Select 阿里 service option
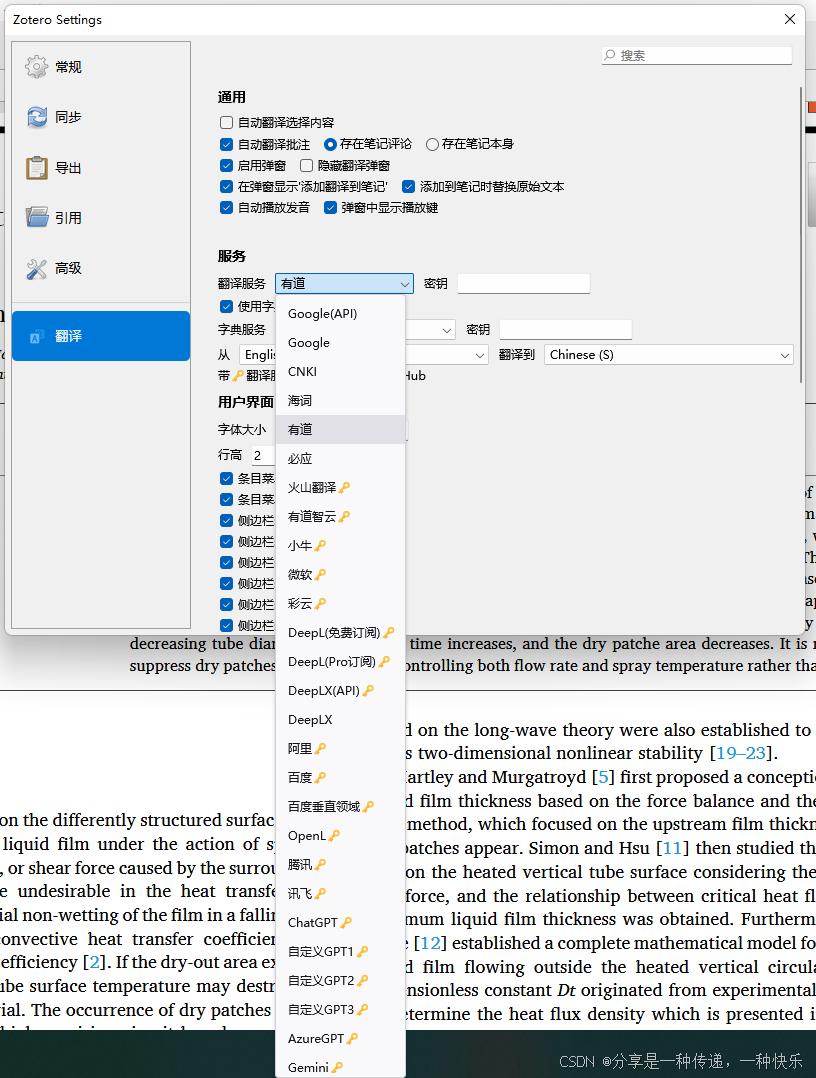 coord(340,749)
